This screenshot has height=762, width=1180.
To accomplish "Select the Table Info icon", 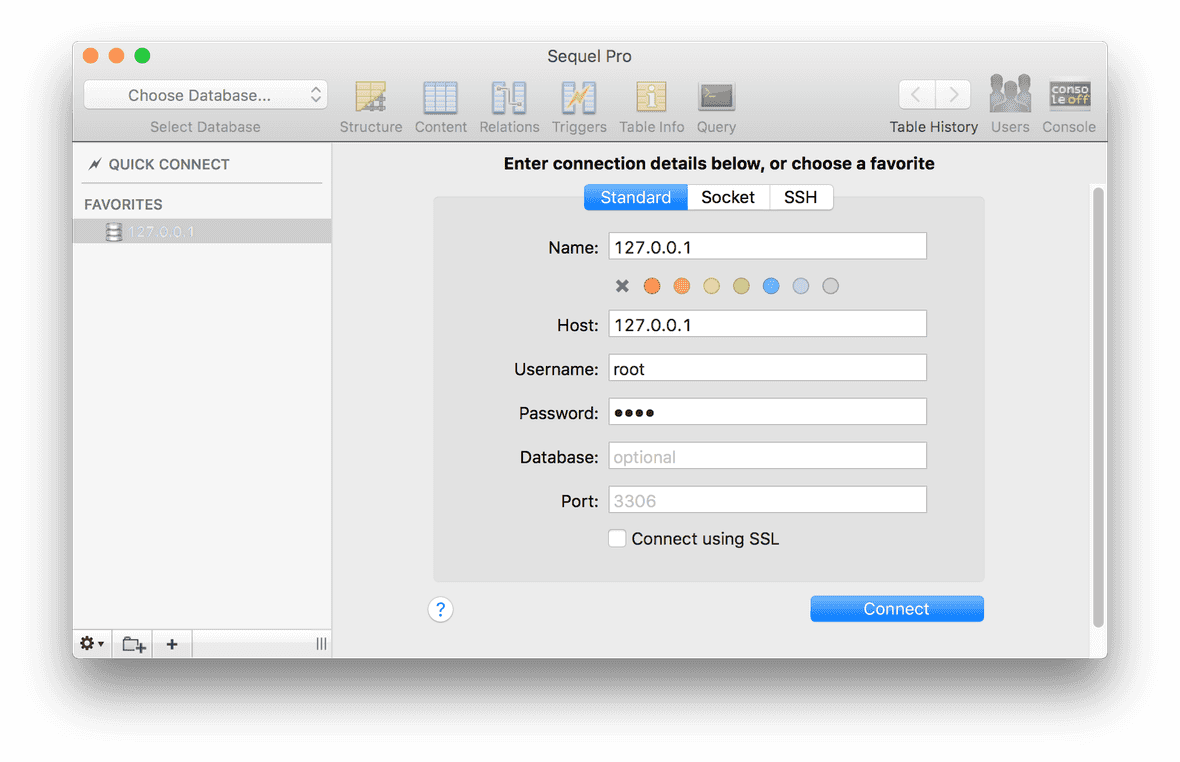I will click(x=651, y=96).
